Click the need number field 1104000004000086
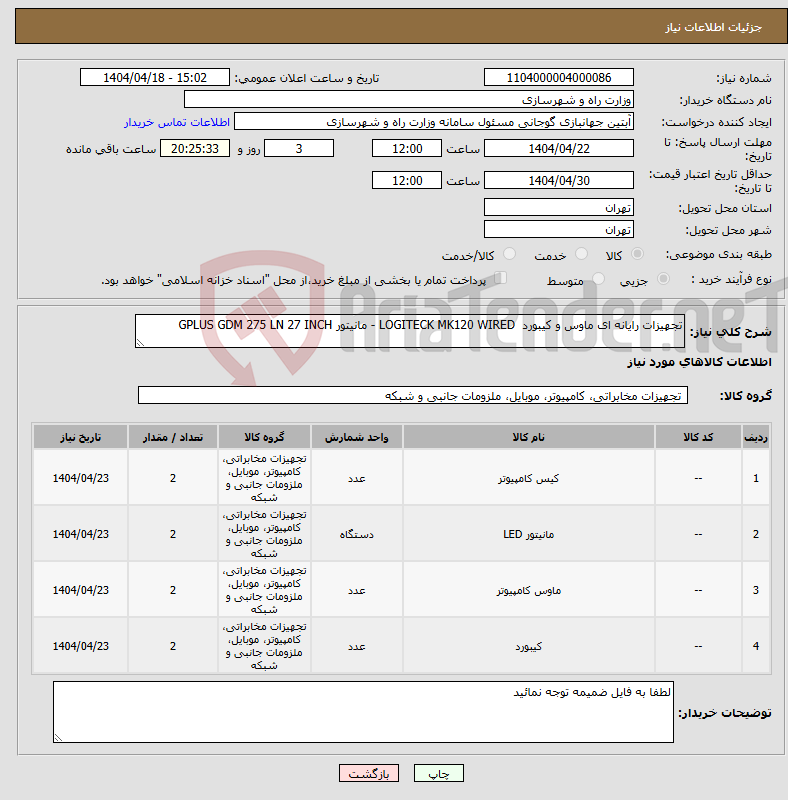The height and width of the screenshot is (800, 788). 559,78
